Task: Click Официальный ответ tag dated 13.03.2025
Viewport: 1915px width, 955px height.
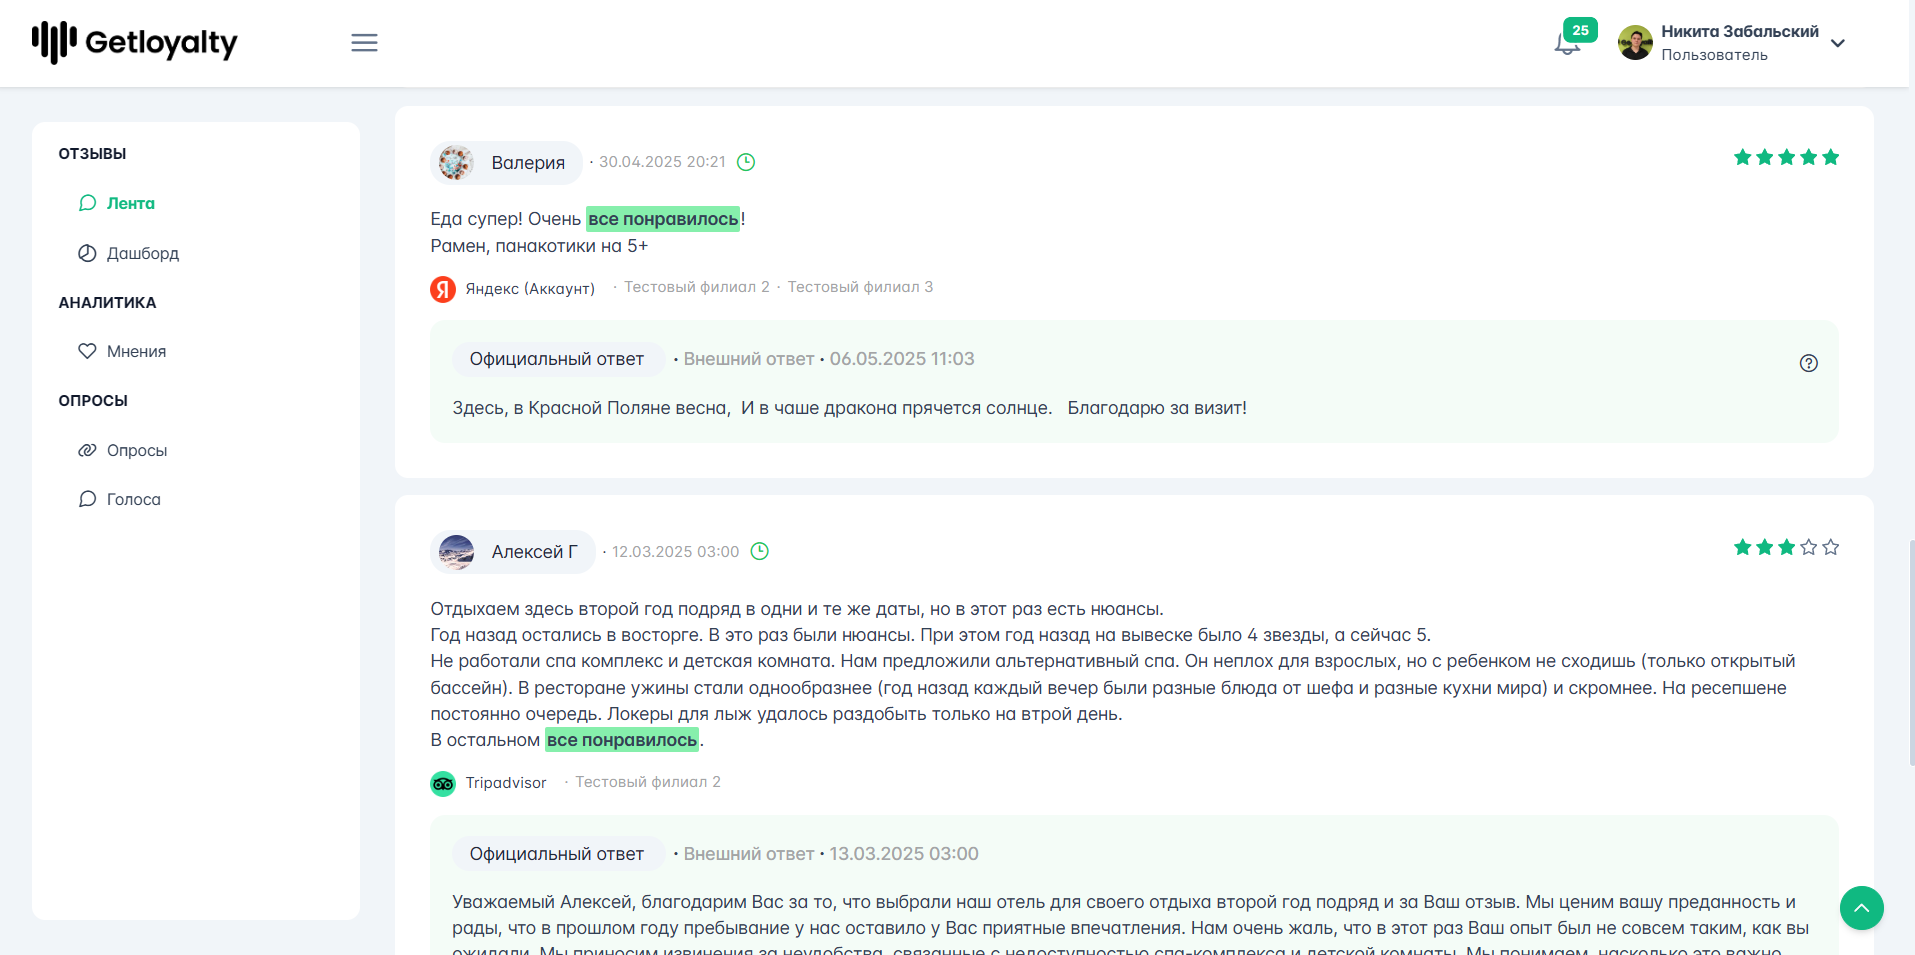Action: click(x=557, y=854)
